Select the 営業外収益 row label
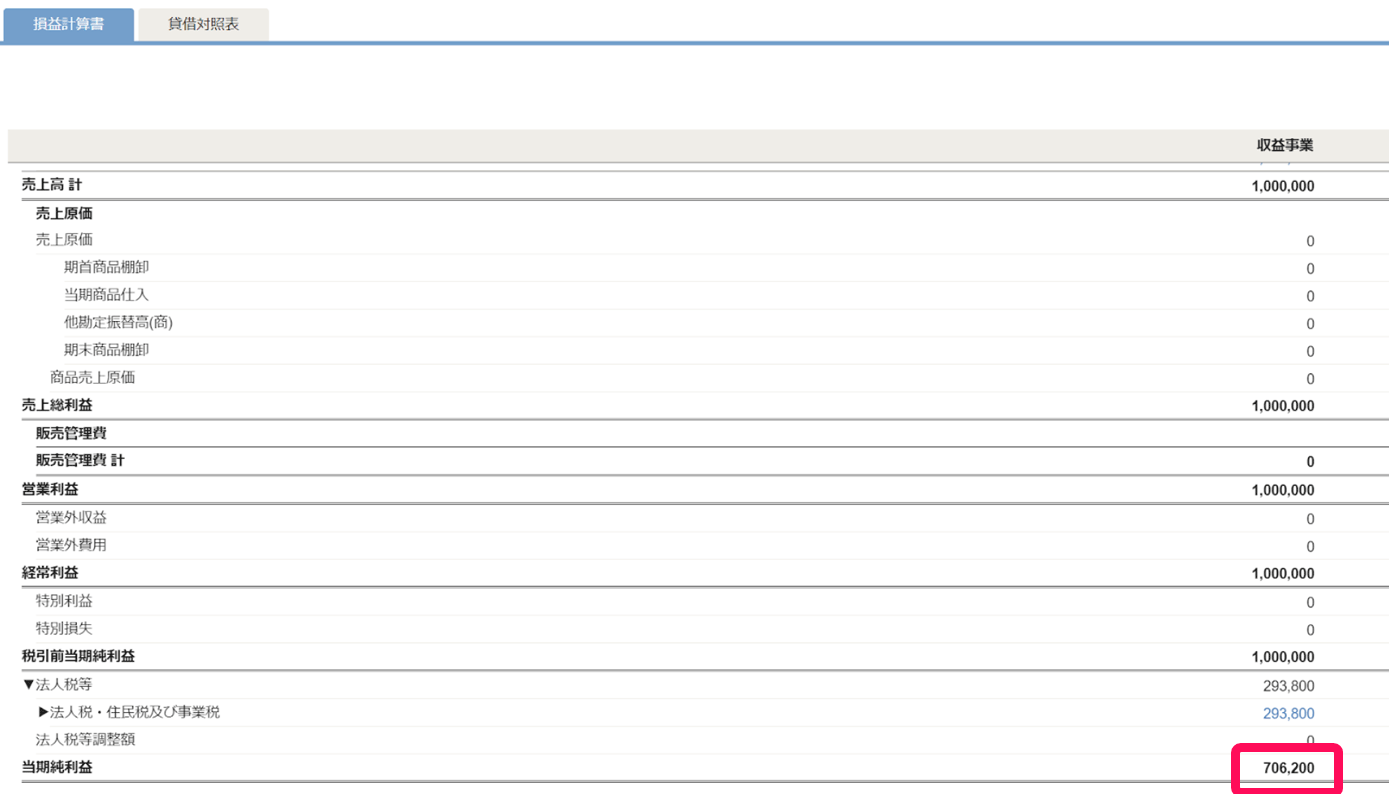Screen dimensions: 1389x794 [71, 518]
